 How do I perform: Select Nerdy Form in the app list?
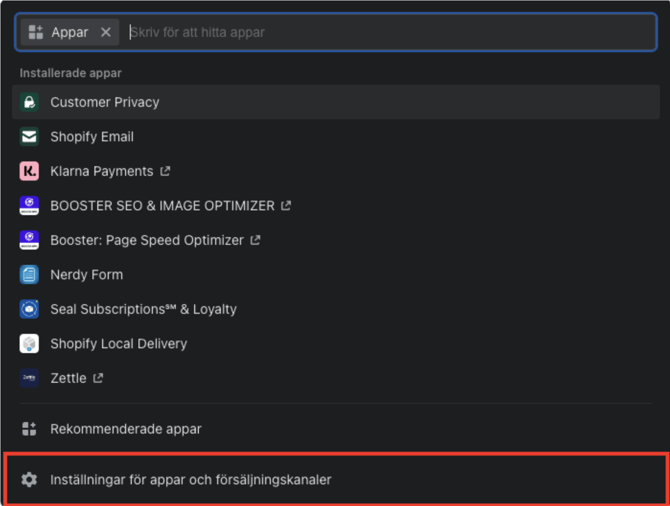click(x=87, y=275)
